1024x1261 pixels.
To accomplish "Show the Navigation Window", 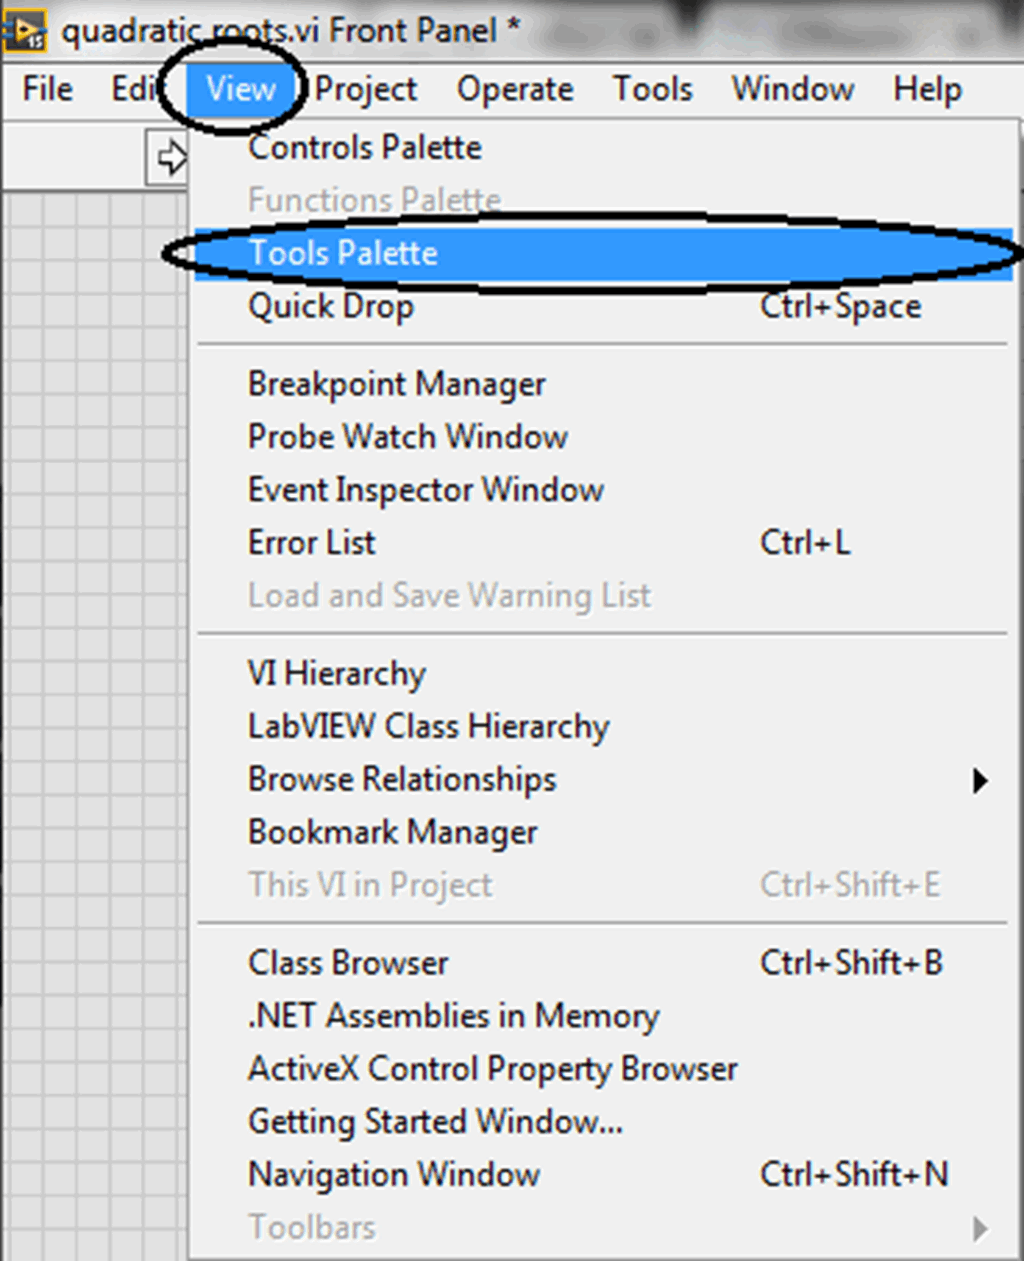I will 394,1175.
